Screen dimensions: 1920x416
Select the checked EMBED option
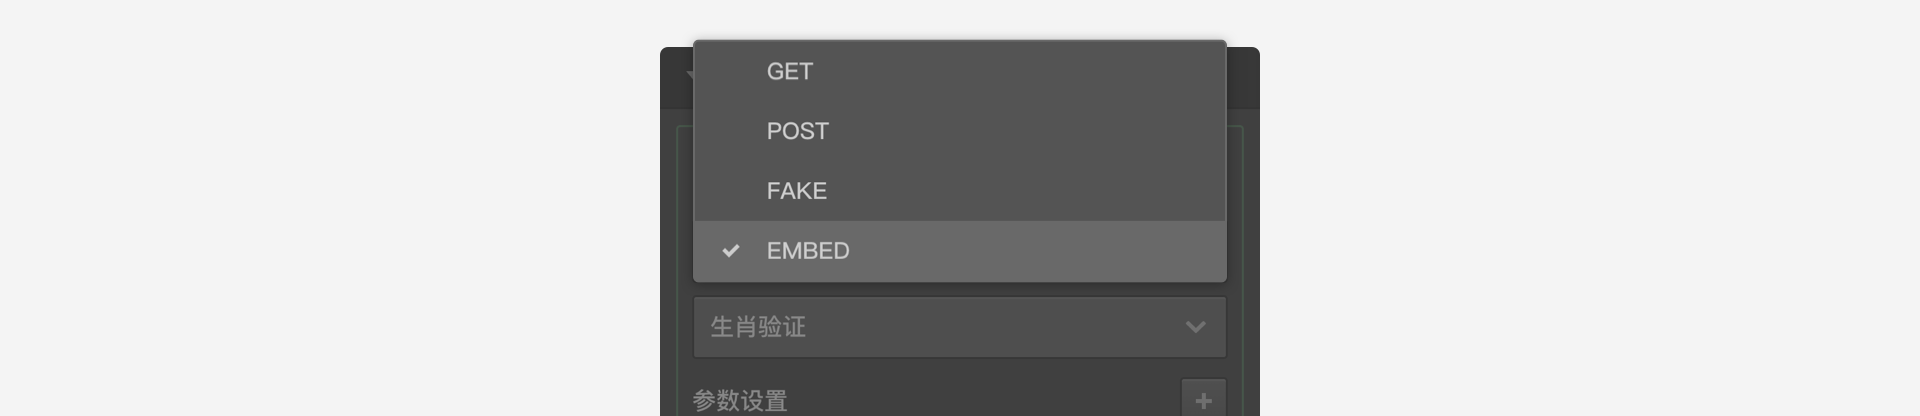pyautogui.click(x=959, y=251)
